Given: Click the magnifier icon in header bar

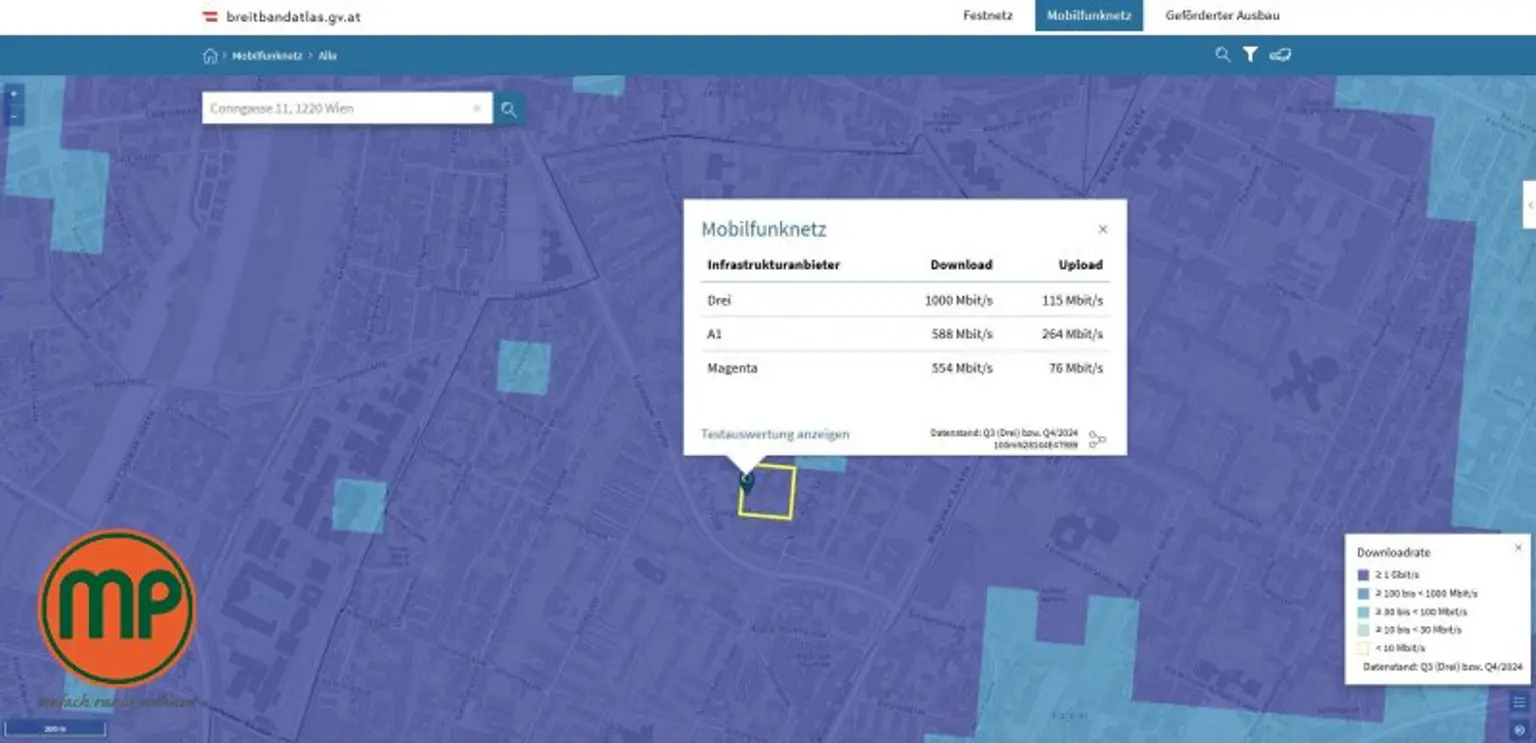Looking at the screenshot, I should tap(1222, 55).
